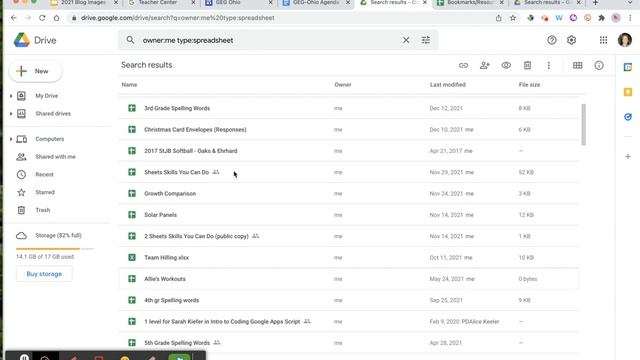The width and height of the screenshot is (640, 360).
Task: Open the search filter options icon
Action: click(426, 40)
